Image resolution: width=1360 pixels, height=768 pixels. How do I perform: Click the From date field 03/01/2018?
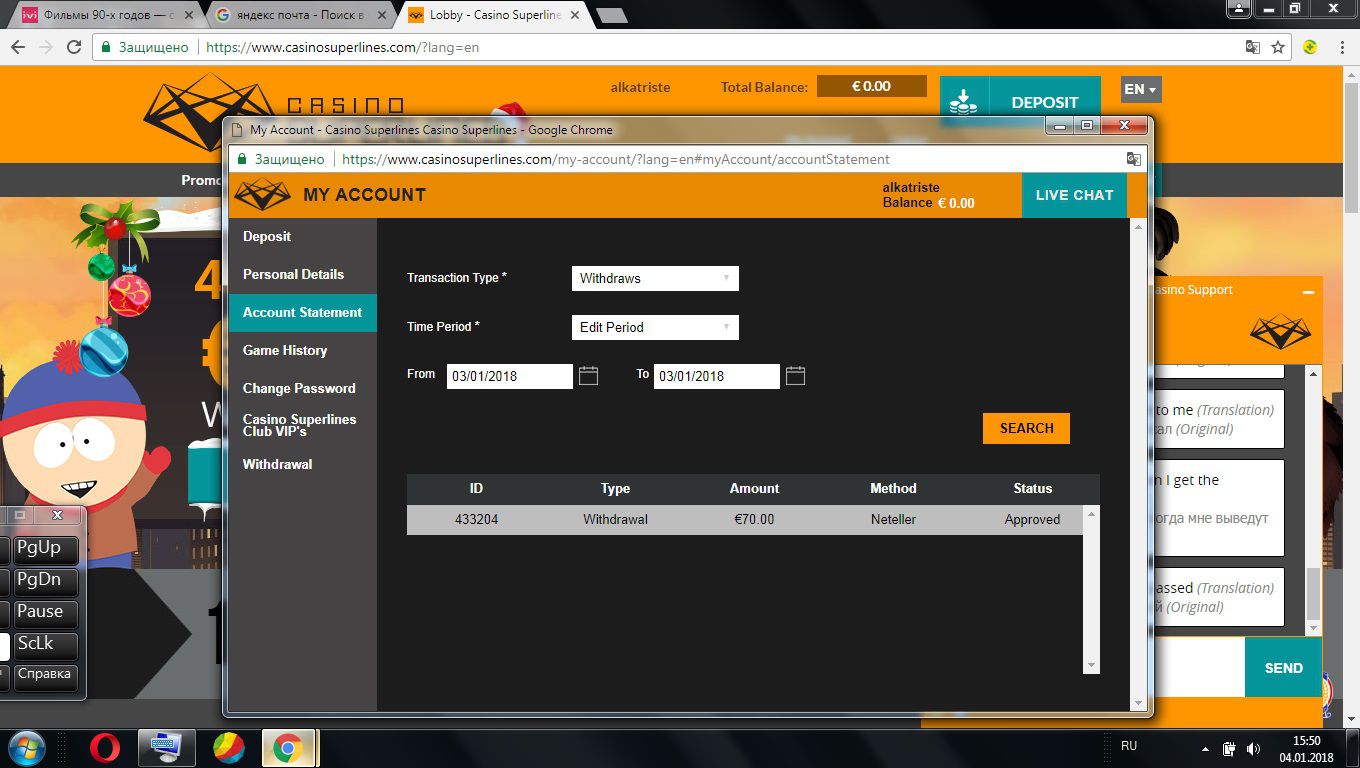(510, 376)
